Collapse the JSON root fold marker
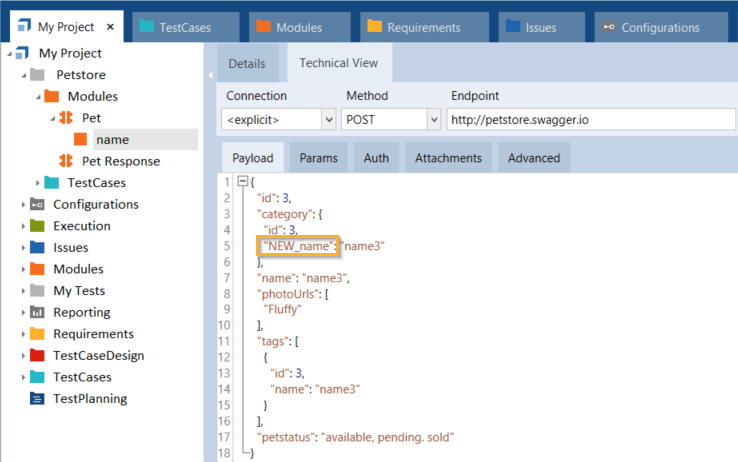The width and height of the screenshot is (738, 462). (241, 181)
